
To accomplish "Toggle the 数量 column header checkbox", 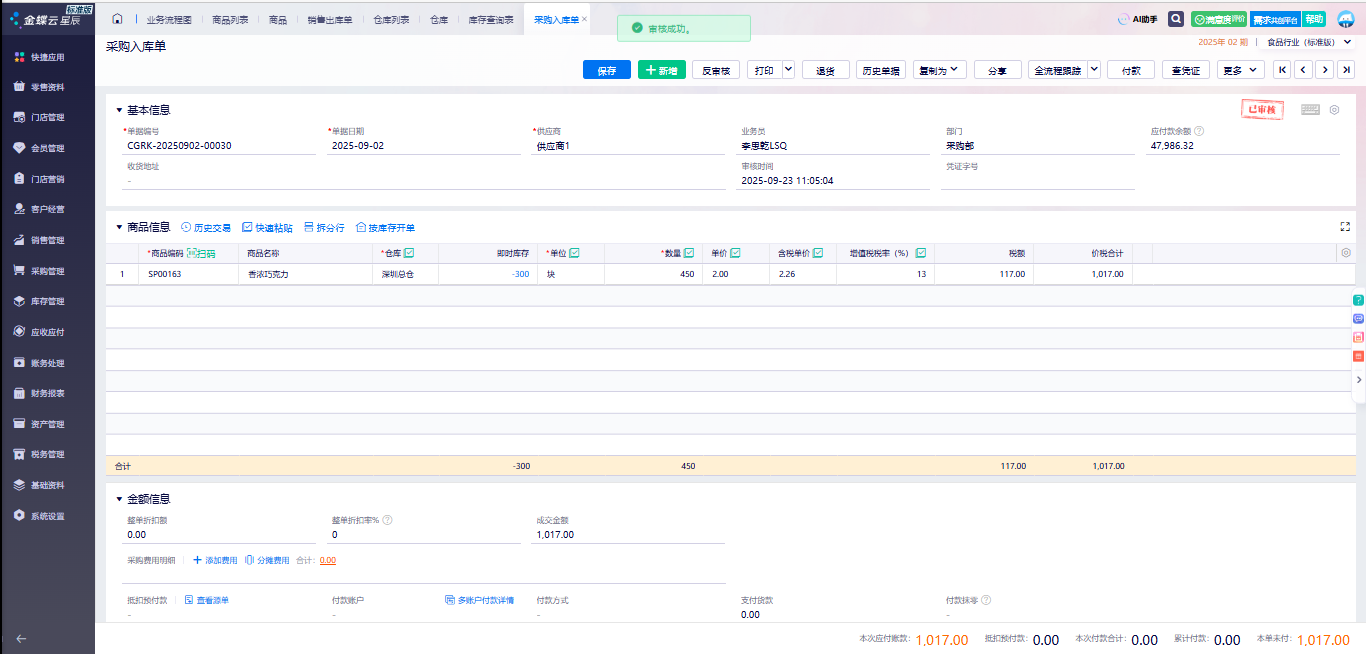I will pos(689,253).
